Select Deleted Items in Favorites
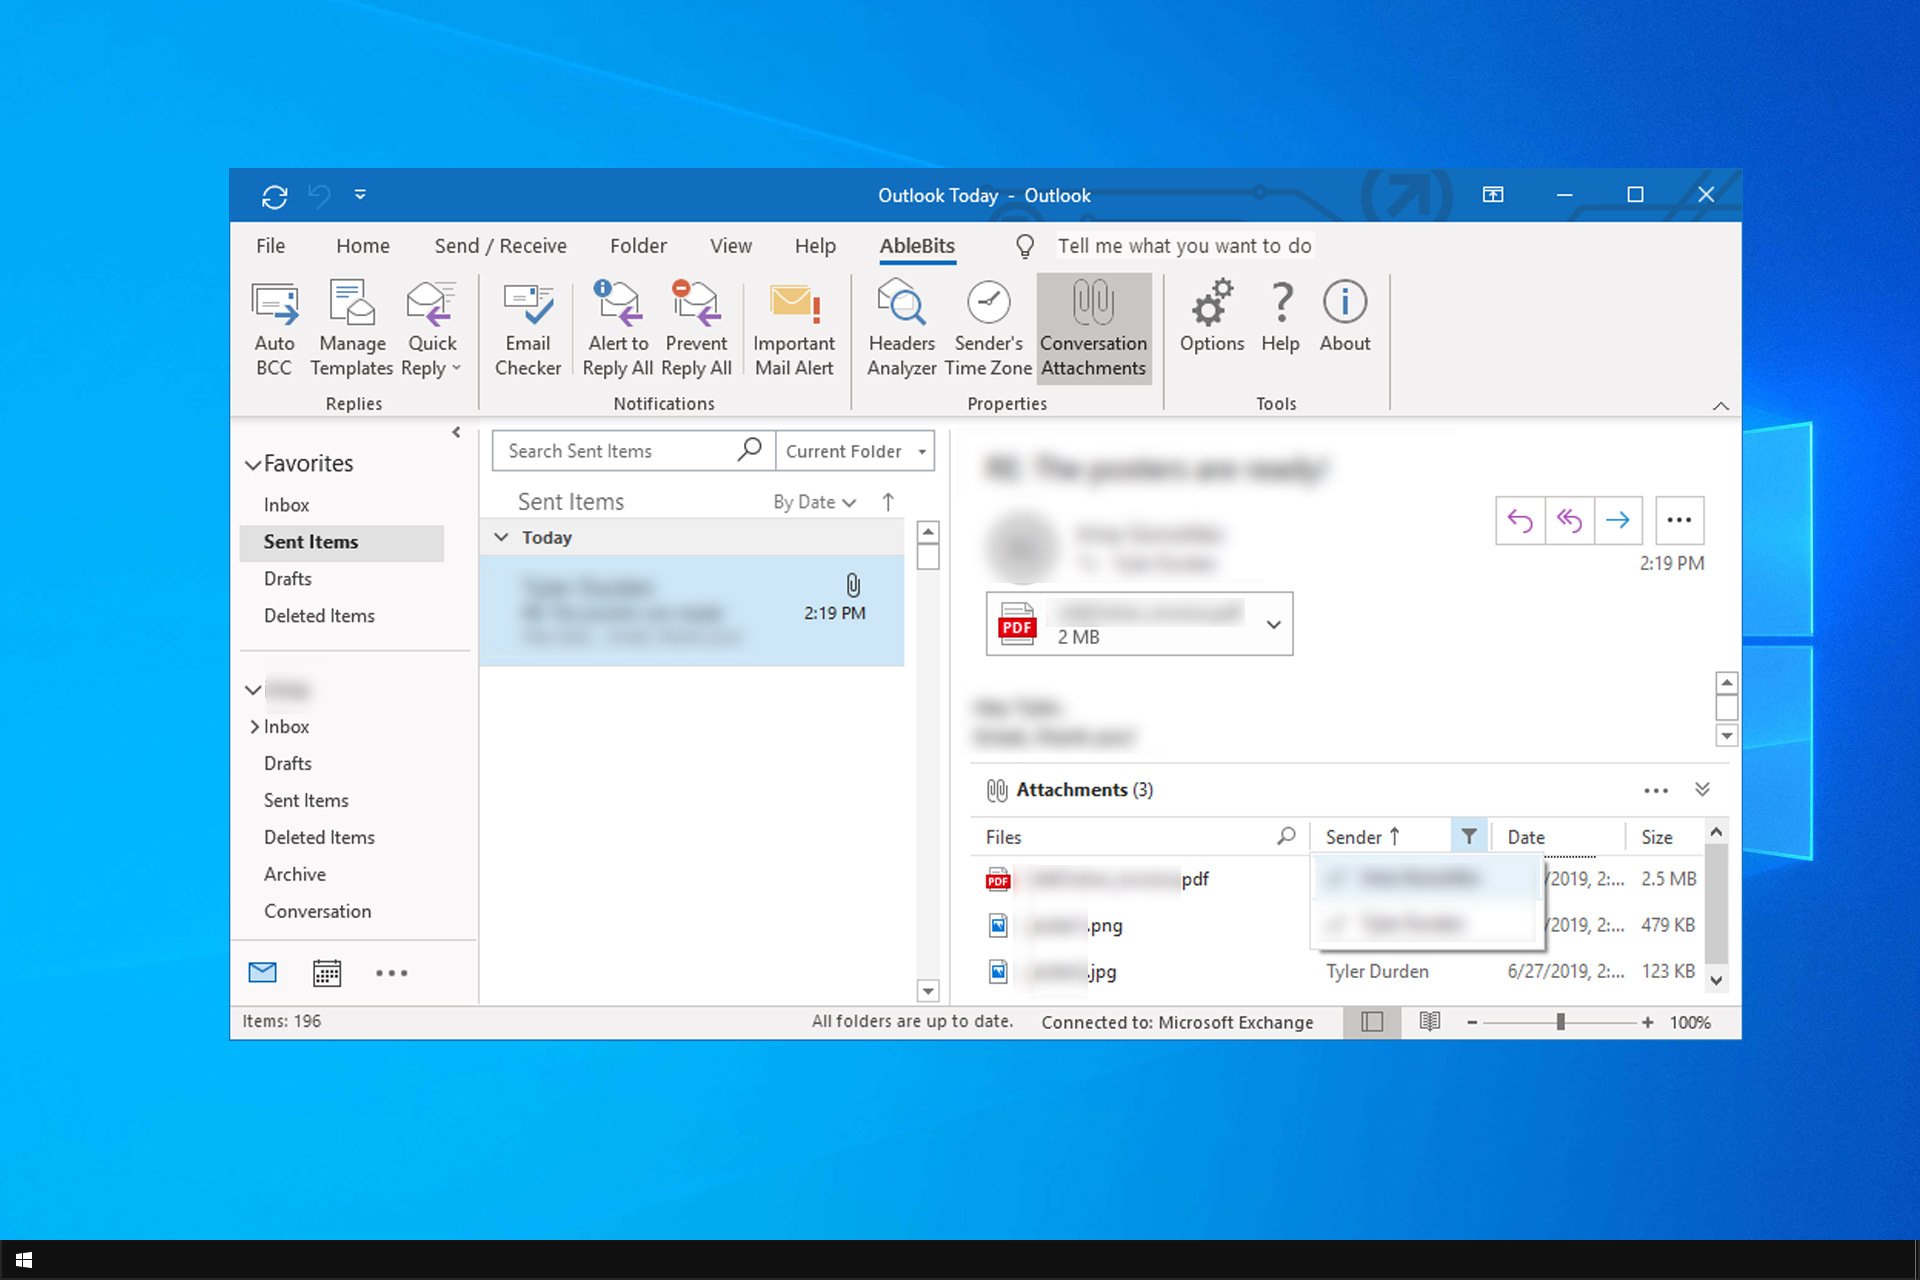This screenshot has height=1280, width=1920. tap(319, 616)
